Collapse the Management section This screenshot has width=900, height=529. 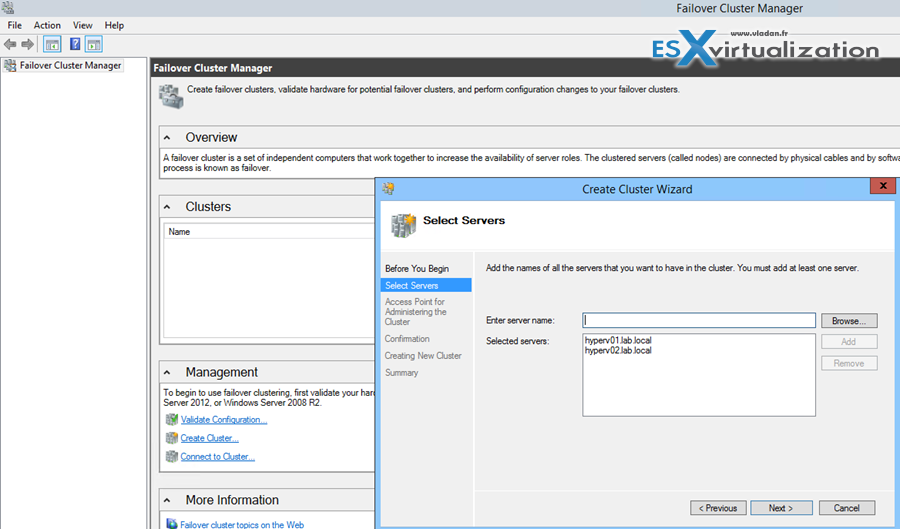(x=167, y=372)
